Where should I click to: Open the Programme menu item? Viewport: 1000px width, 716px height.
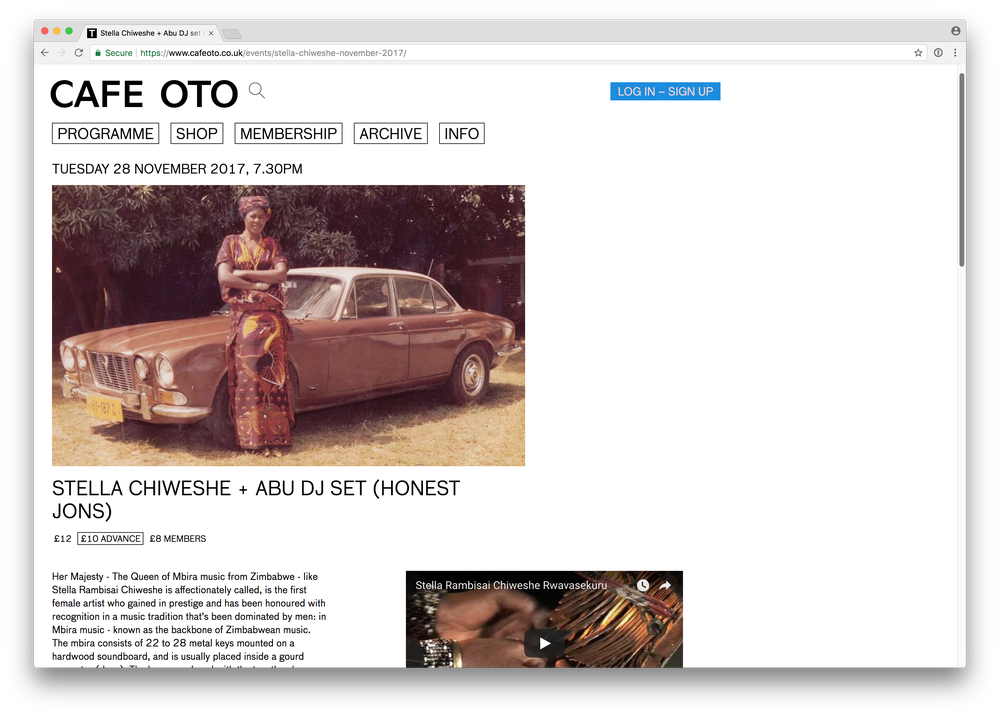point(105,133)
